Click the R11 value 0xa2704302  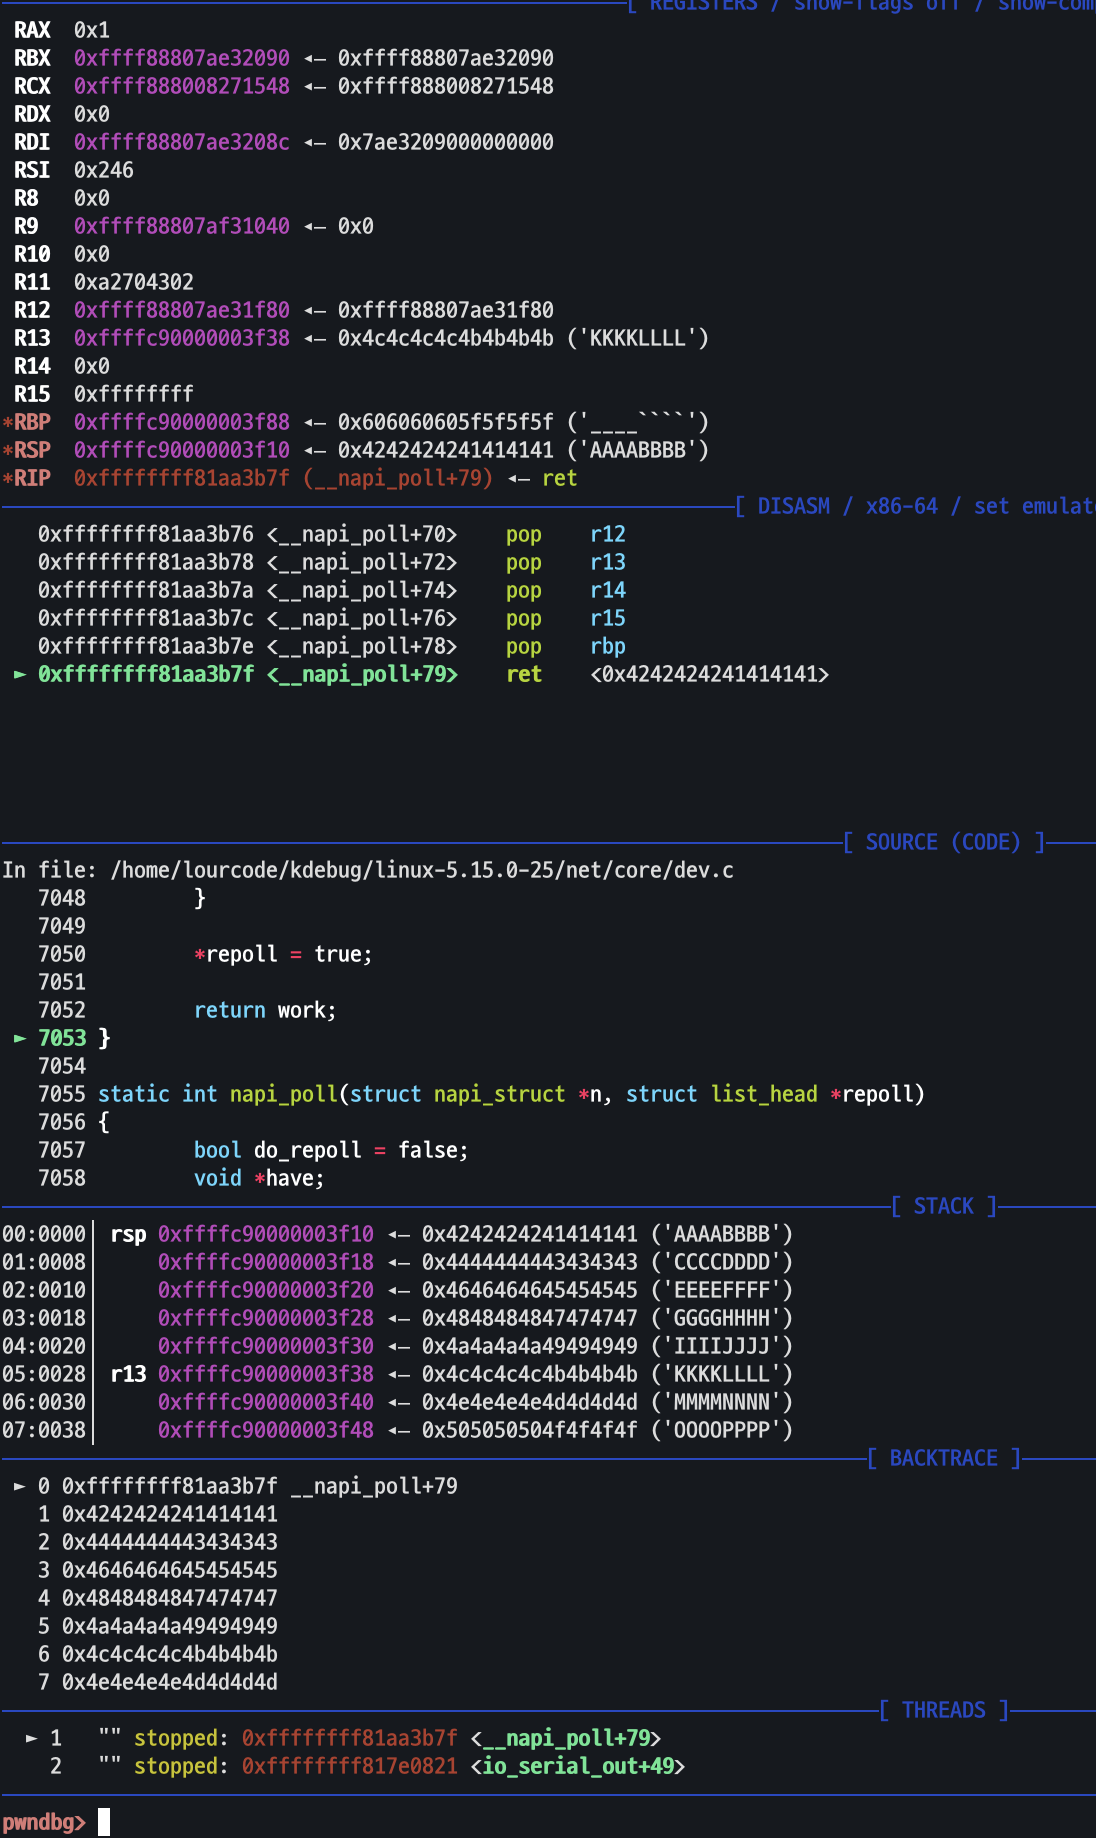point(134,282)
